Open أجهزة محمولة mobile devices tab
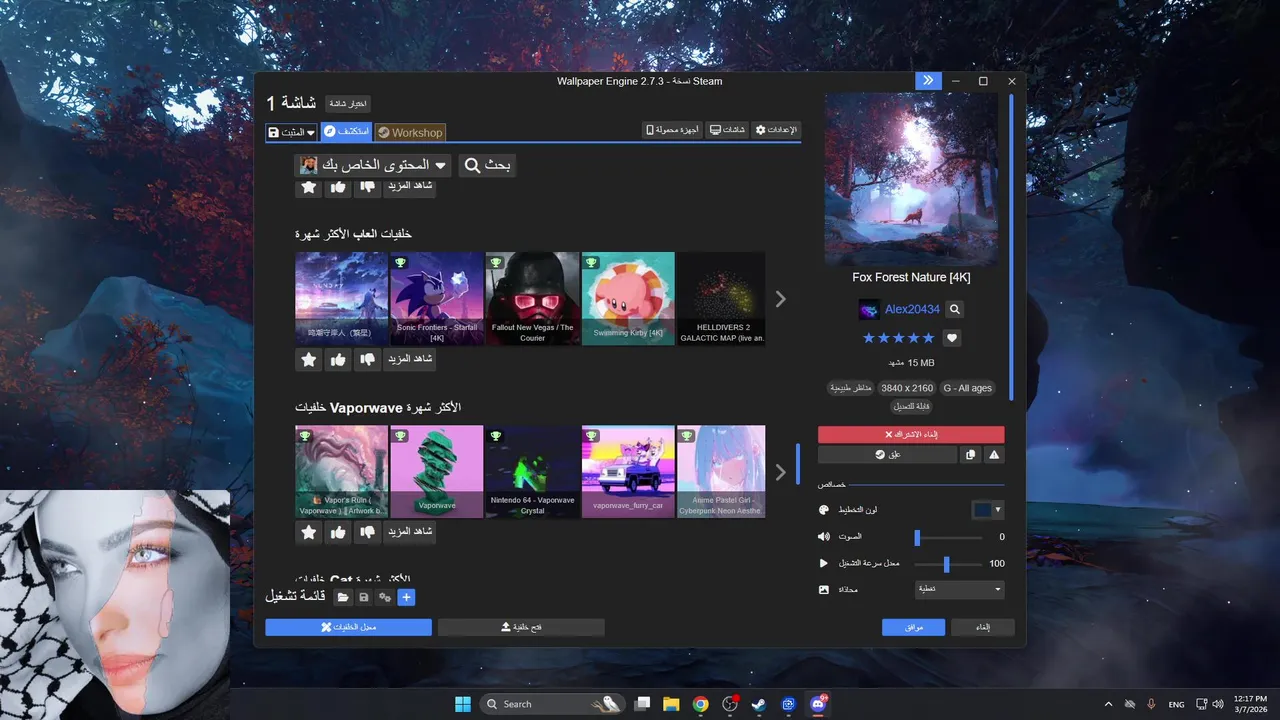1280x720 pixels. tap(672, 130)
